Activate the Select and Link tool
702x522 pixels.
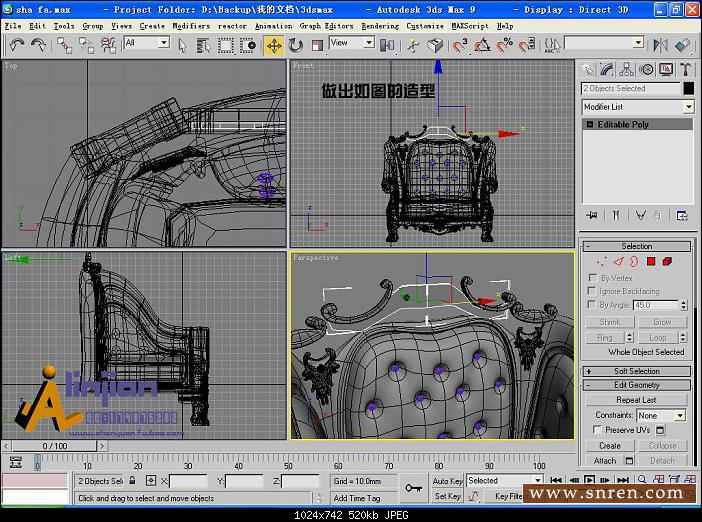pyautogui.click(x=64, y=45)
